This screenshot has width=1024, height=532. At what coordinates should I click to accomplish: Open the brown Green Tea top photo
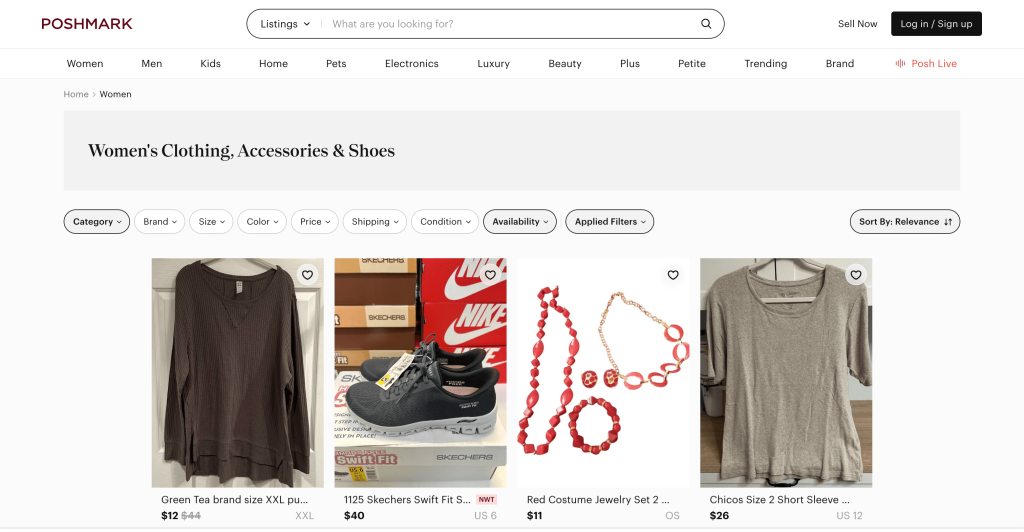point(238,373)
